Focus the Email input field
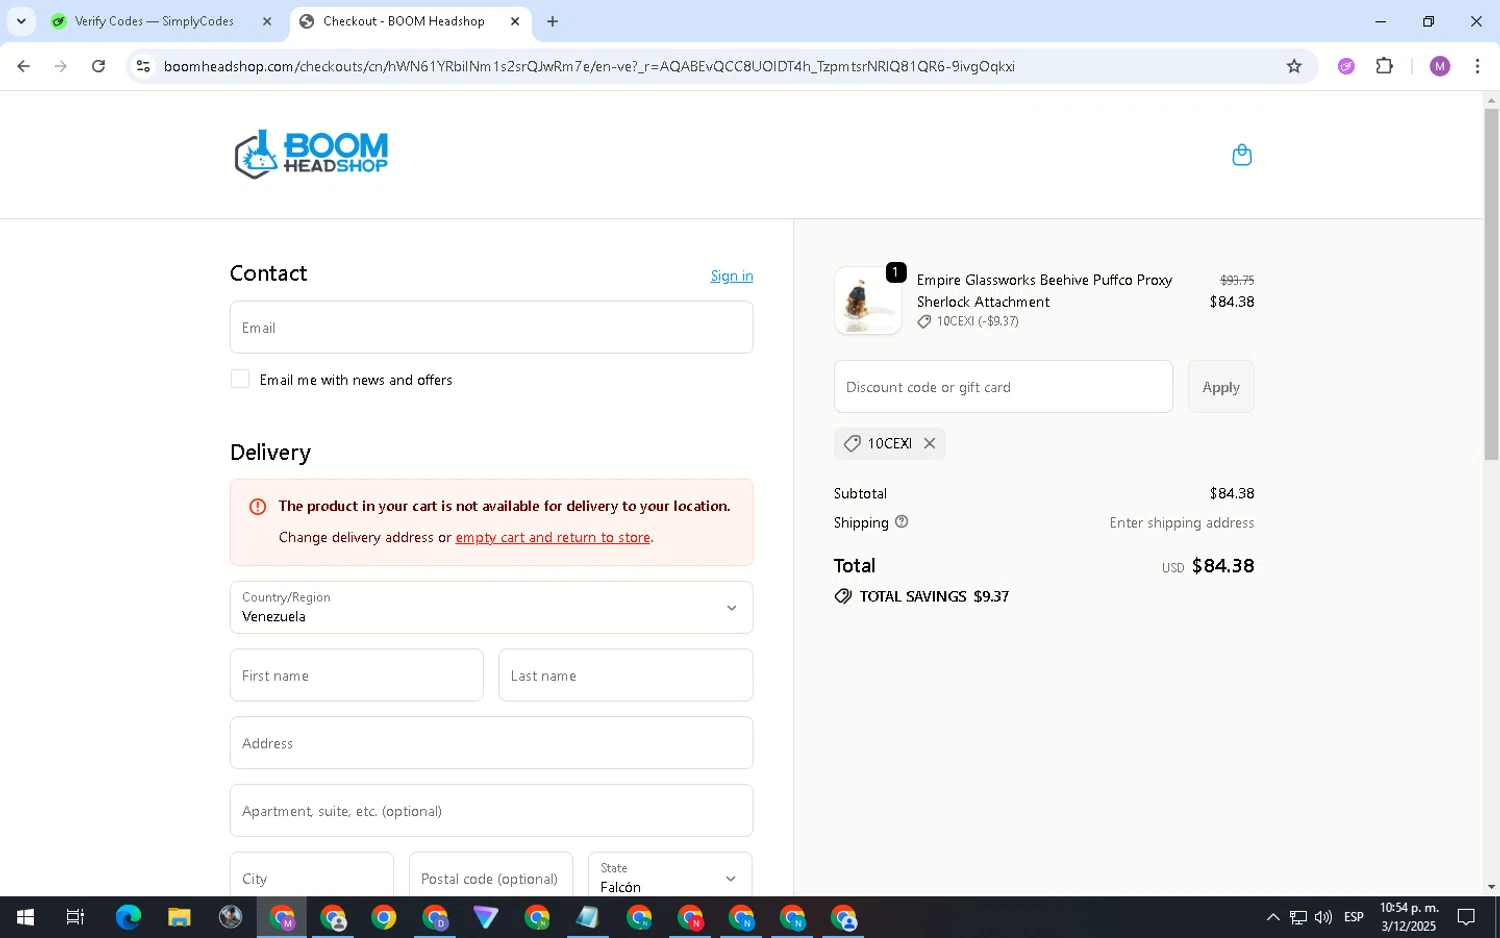1500x938 pixels. pyautogui.click(x=491, y=327)
